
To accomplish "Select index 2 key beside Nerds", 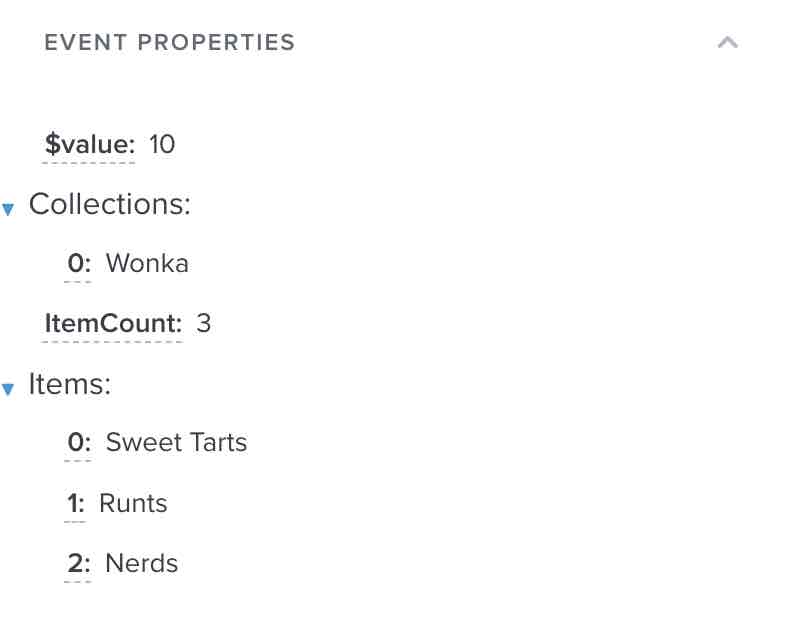I will coord(79,564).
